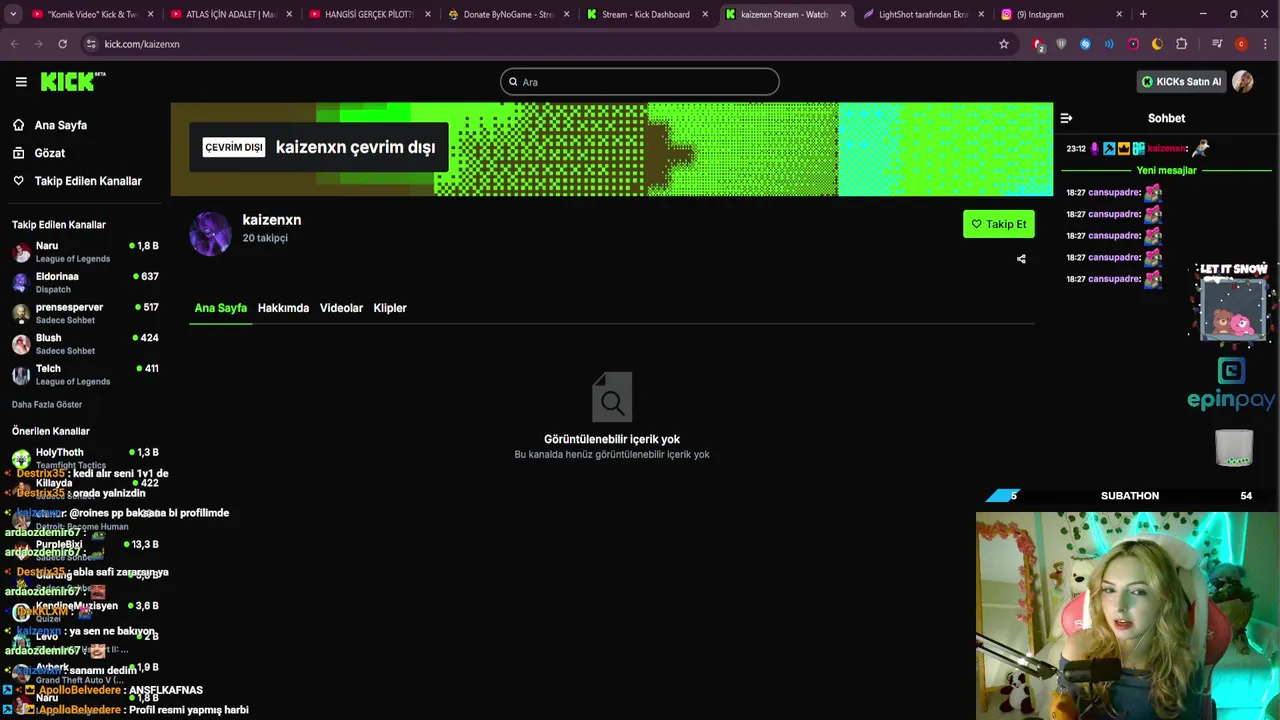1280x720 pixels.
Task: Click KICKs Satın Al button
Action: click(x=1182, y=82)
